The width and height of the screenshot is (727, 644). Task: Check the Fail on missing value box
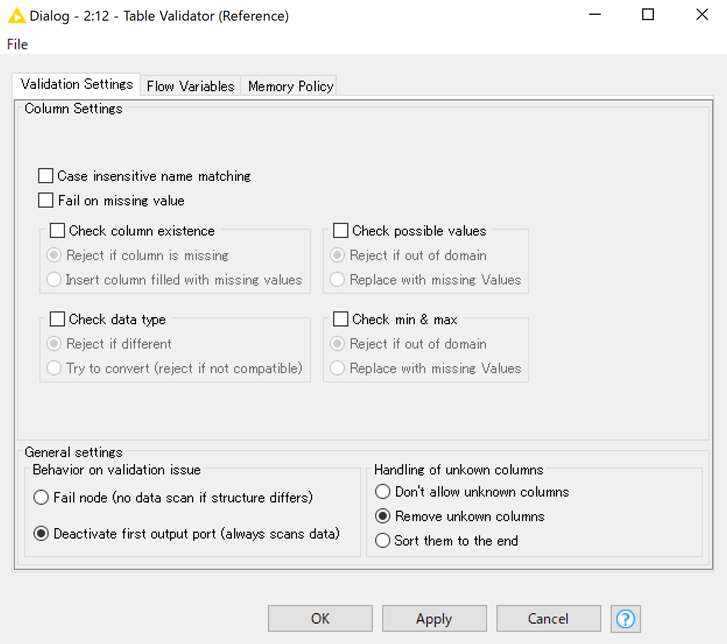coord(45,200)
